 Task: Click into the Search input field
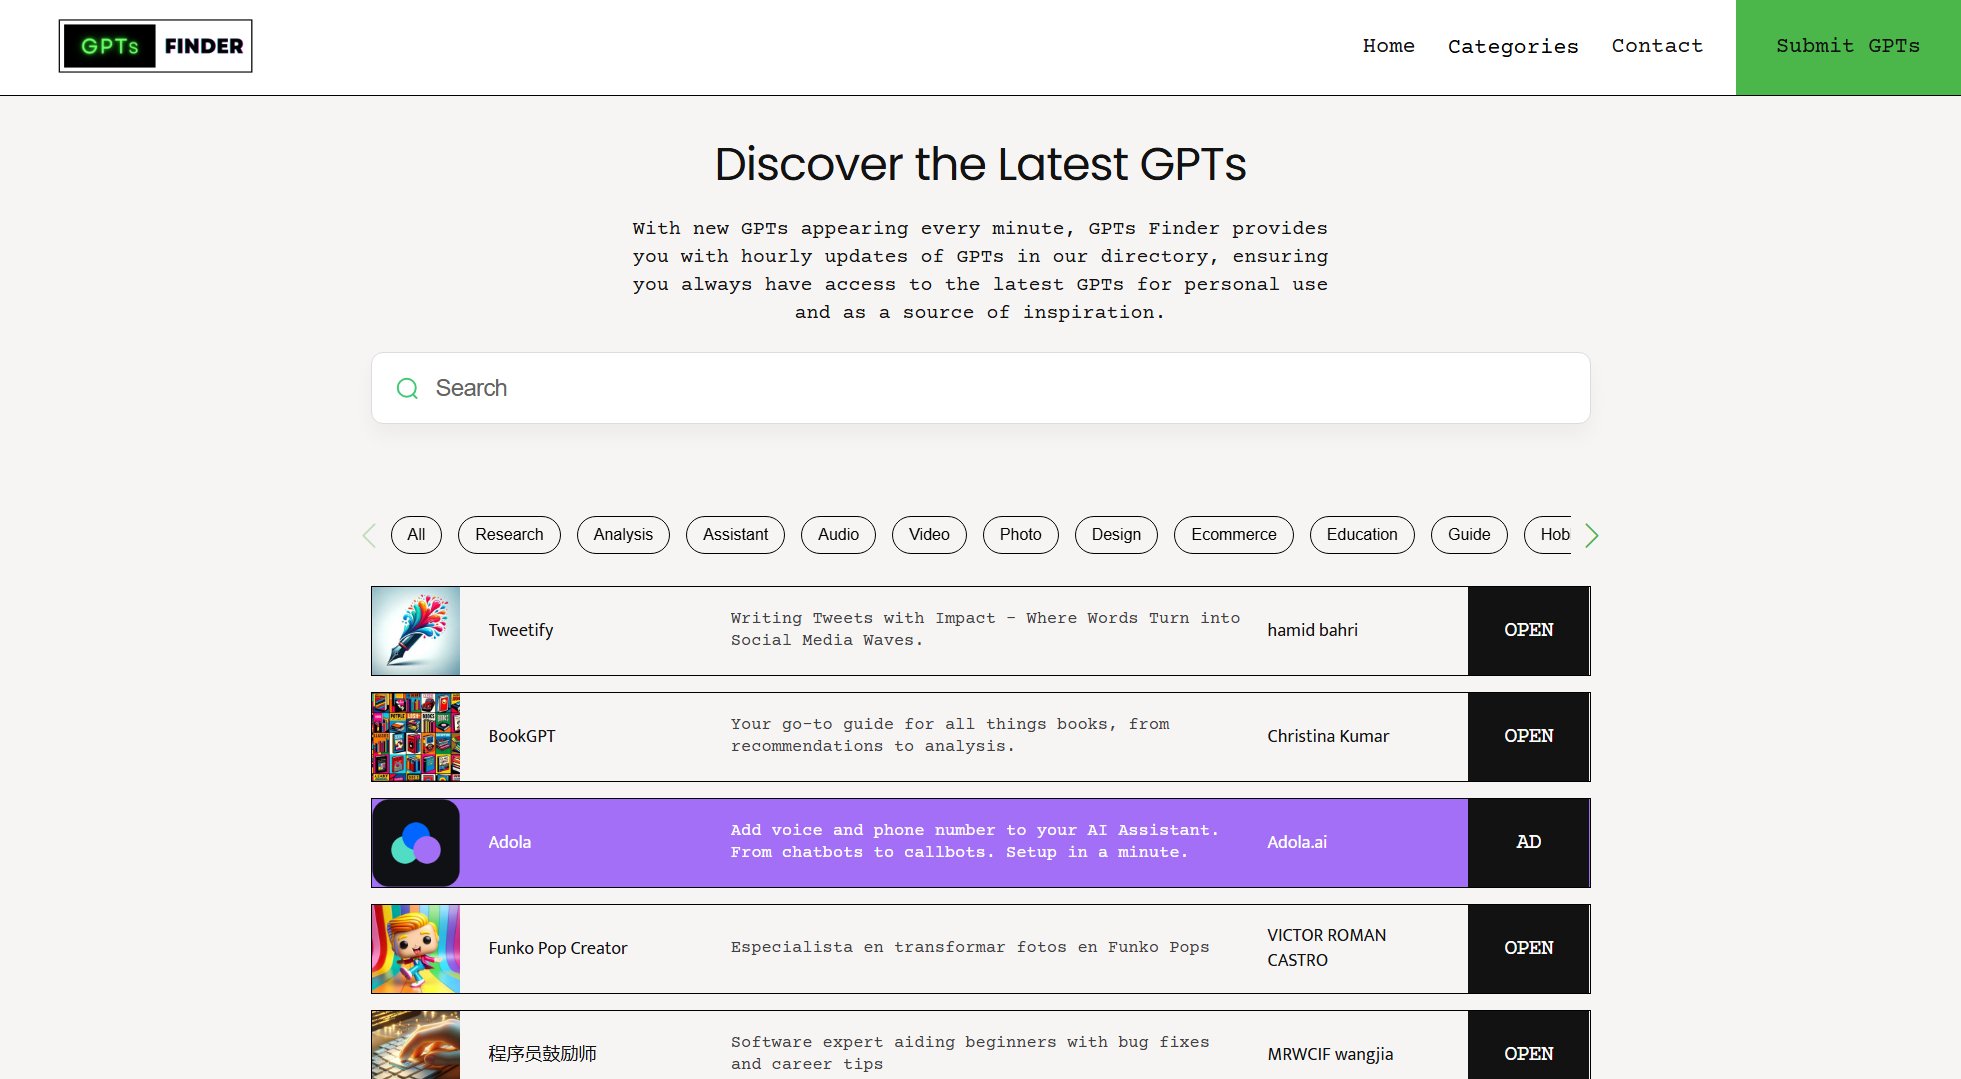tap(980, 388)
